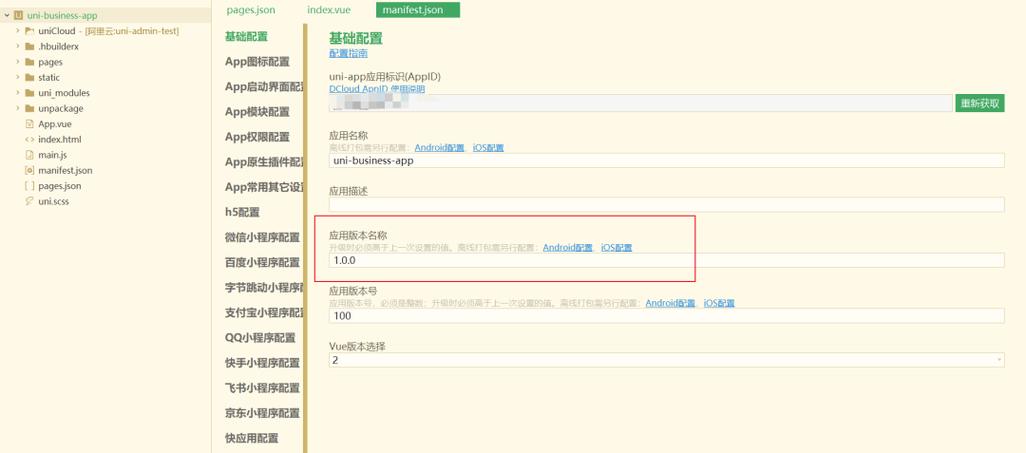Click the static folder icon
Image resolution: width=1026 pixels, height=453 pixels.
29,77
